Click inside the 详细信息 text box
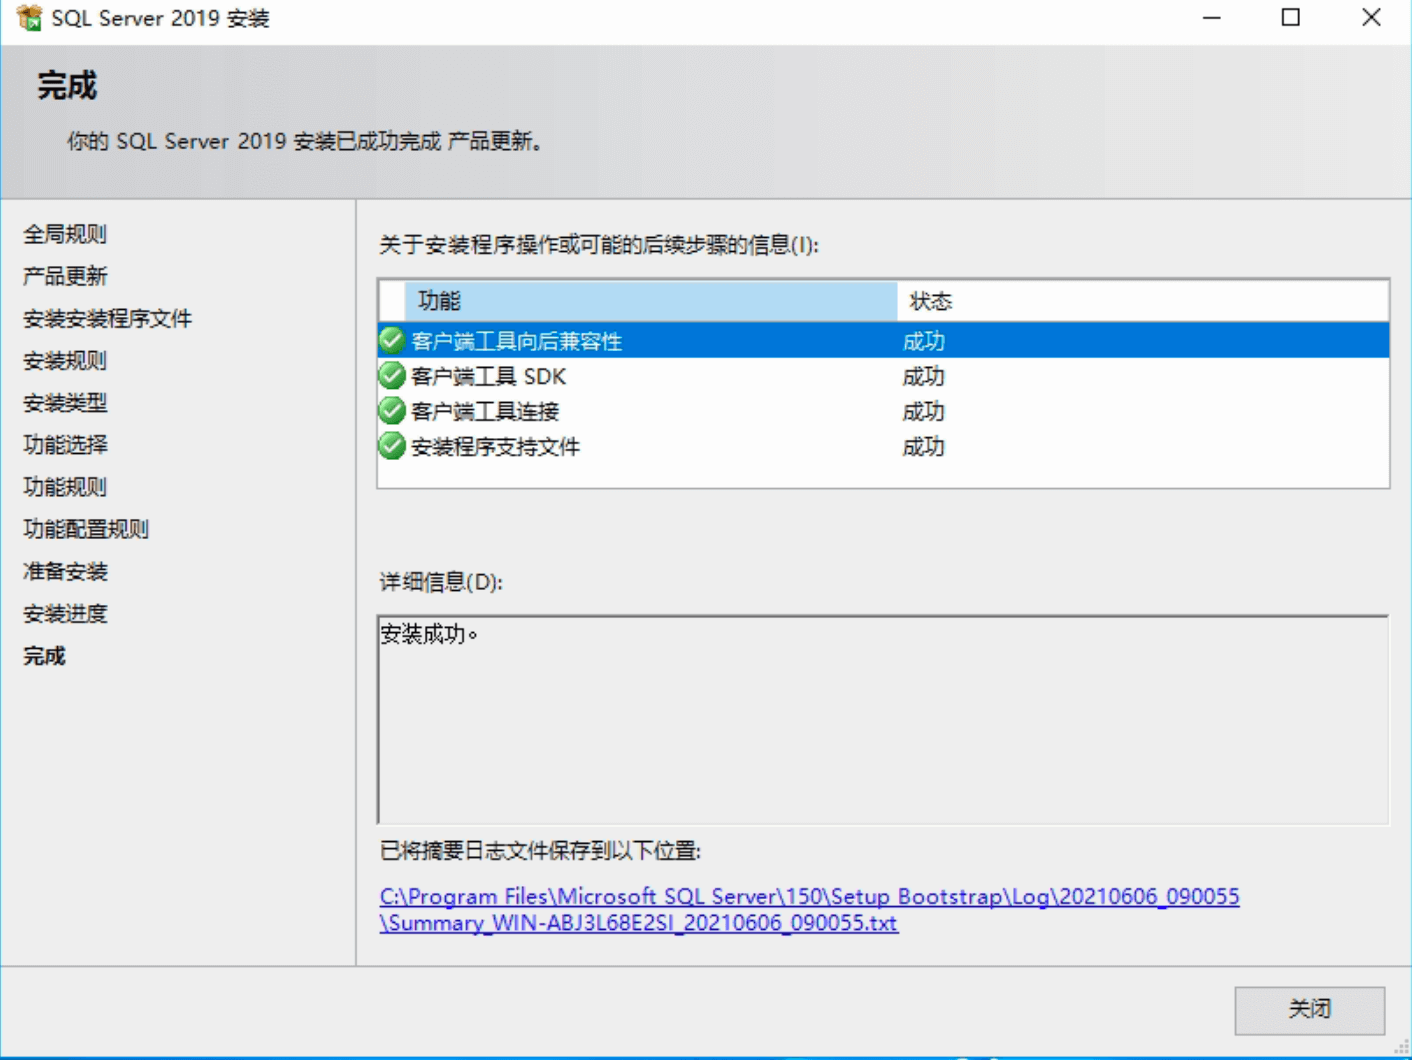This screenshot has height=1060, width=1412. tap(882, 720)
